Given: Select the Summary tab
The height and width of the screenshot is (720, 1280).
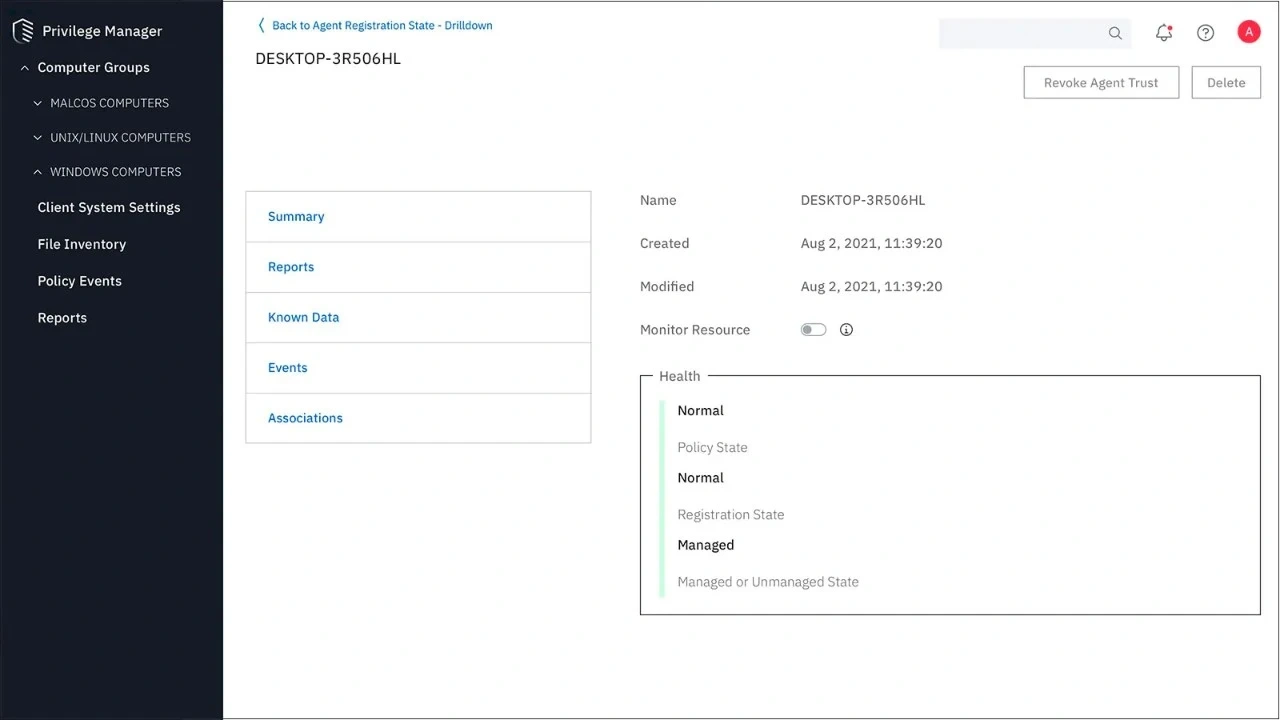Looking at the screenshot, I should (296, 217).
